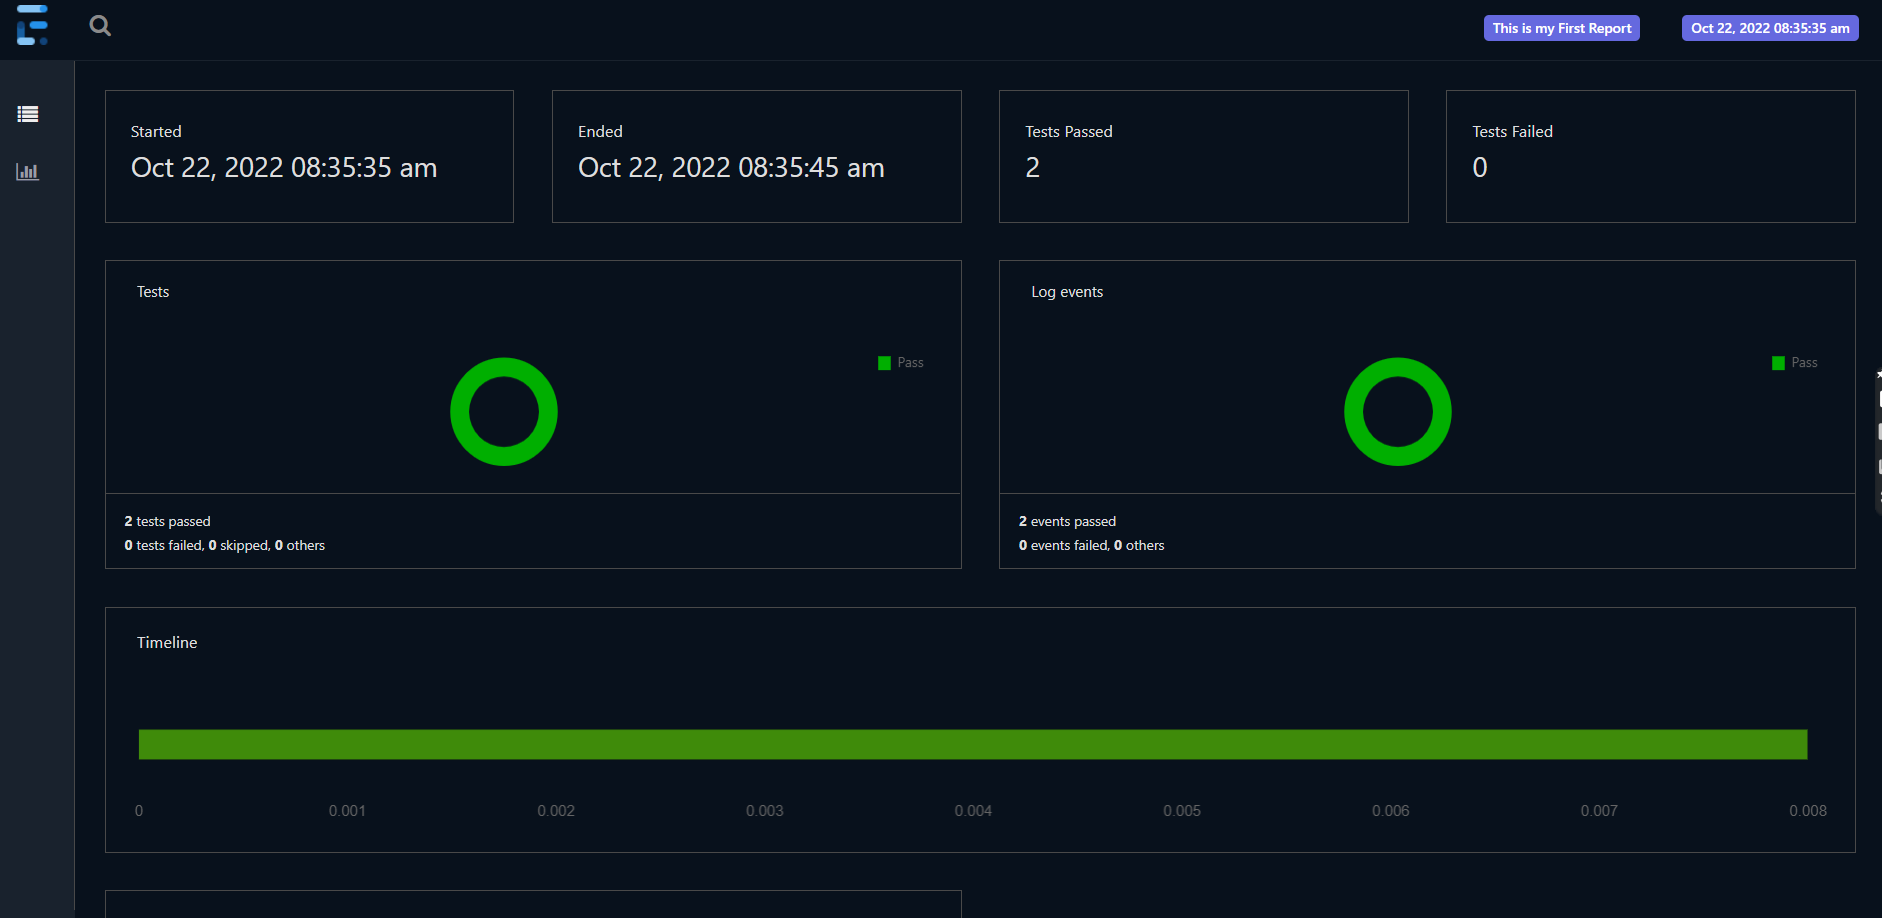Click the "0.002" timeline axis label
The height and width of the screenshot is (918, 1882).
[x=556, y=811]
